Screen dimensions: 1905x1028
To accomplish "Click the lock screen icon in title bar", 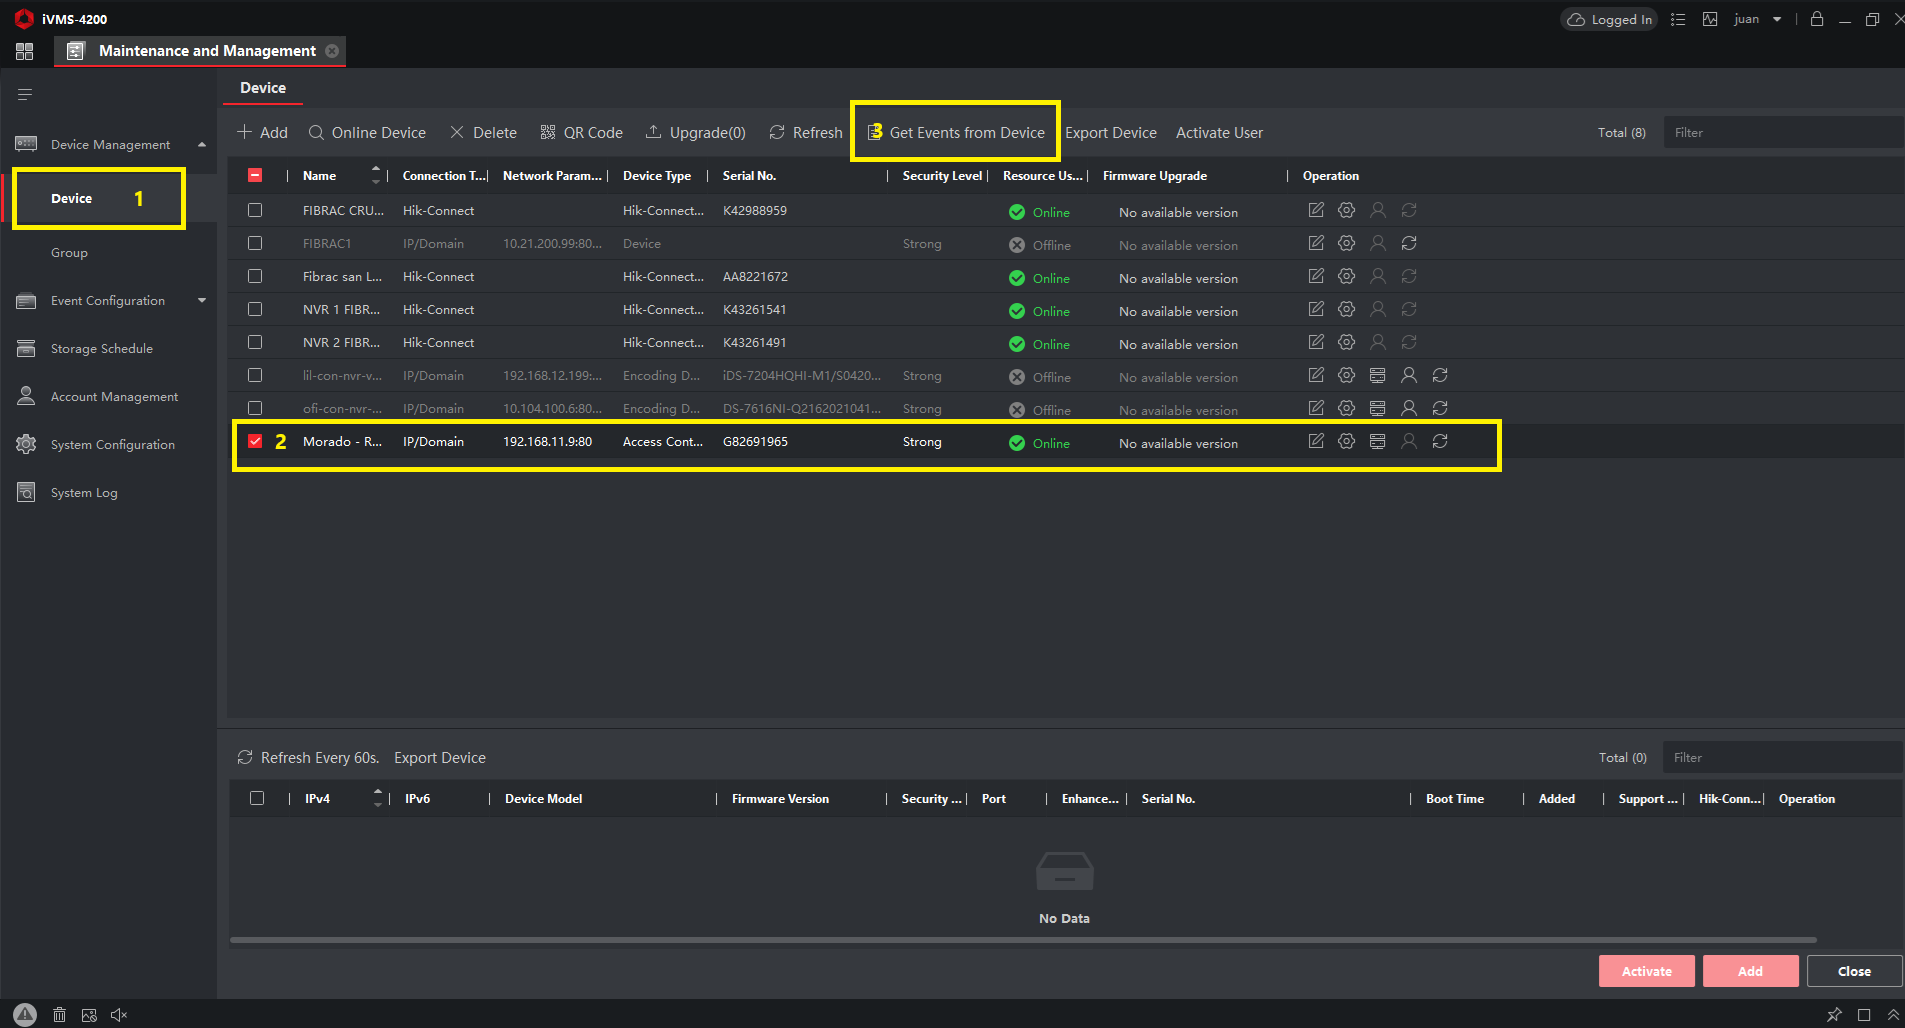I will coord(1817,19).
